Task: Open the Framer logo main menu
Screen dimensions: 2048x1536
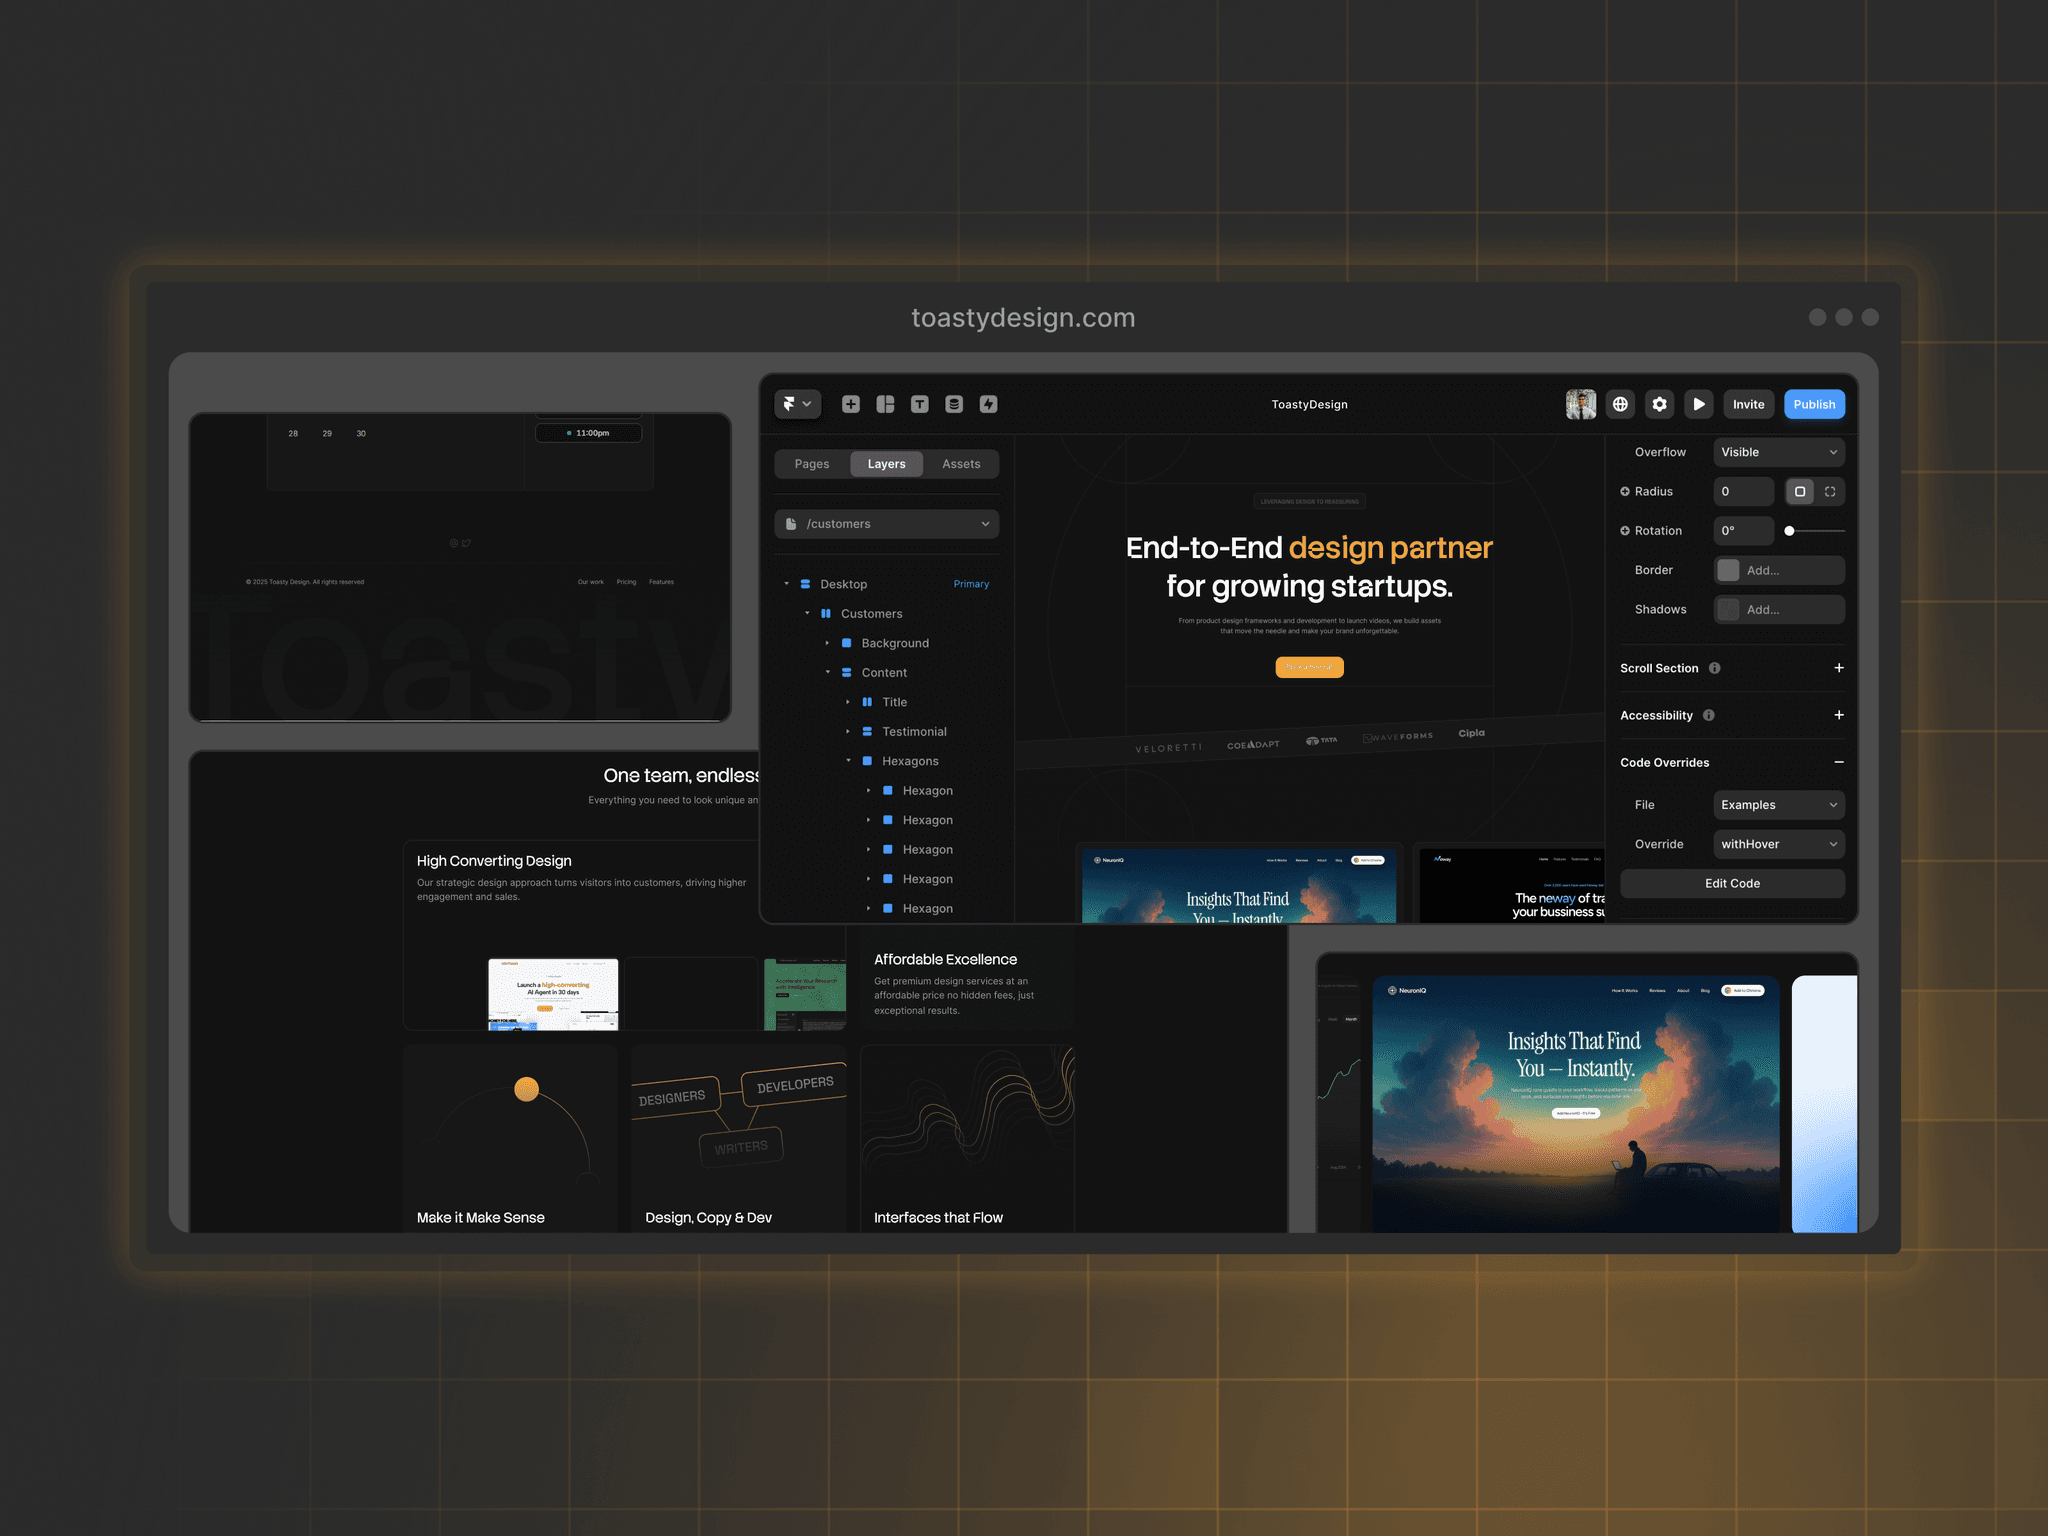Action: (x=797, y=404)
